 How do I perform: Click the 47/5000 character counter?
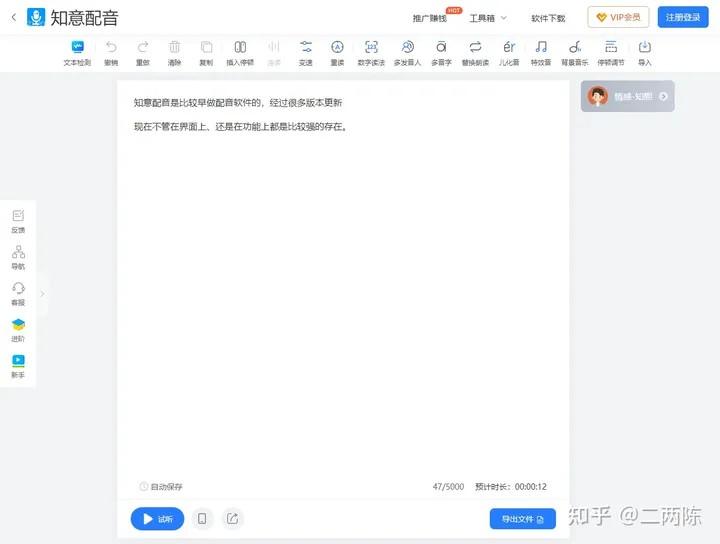[x=448, y=487]
